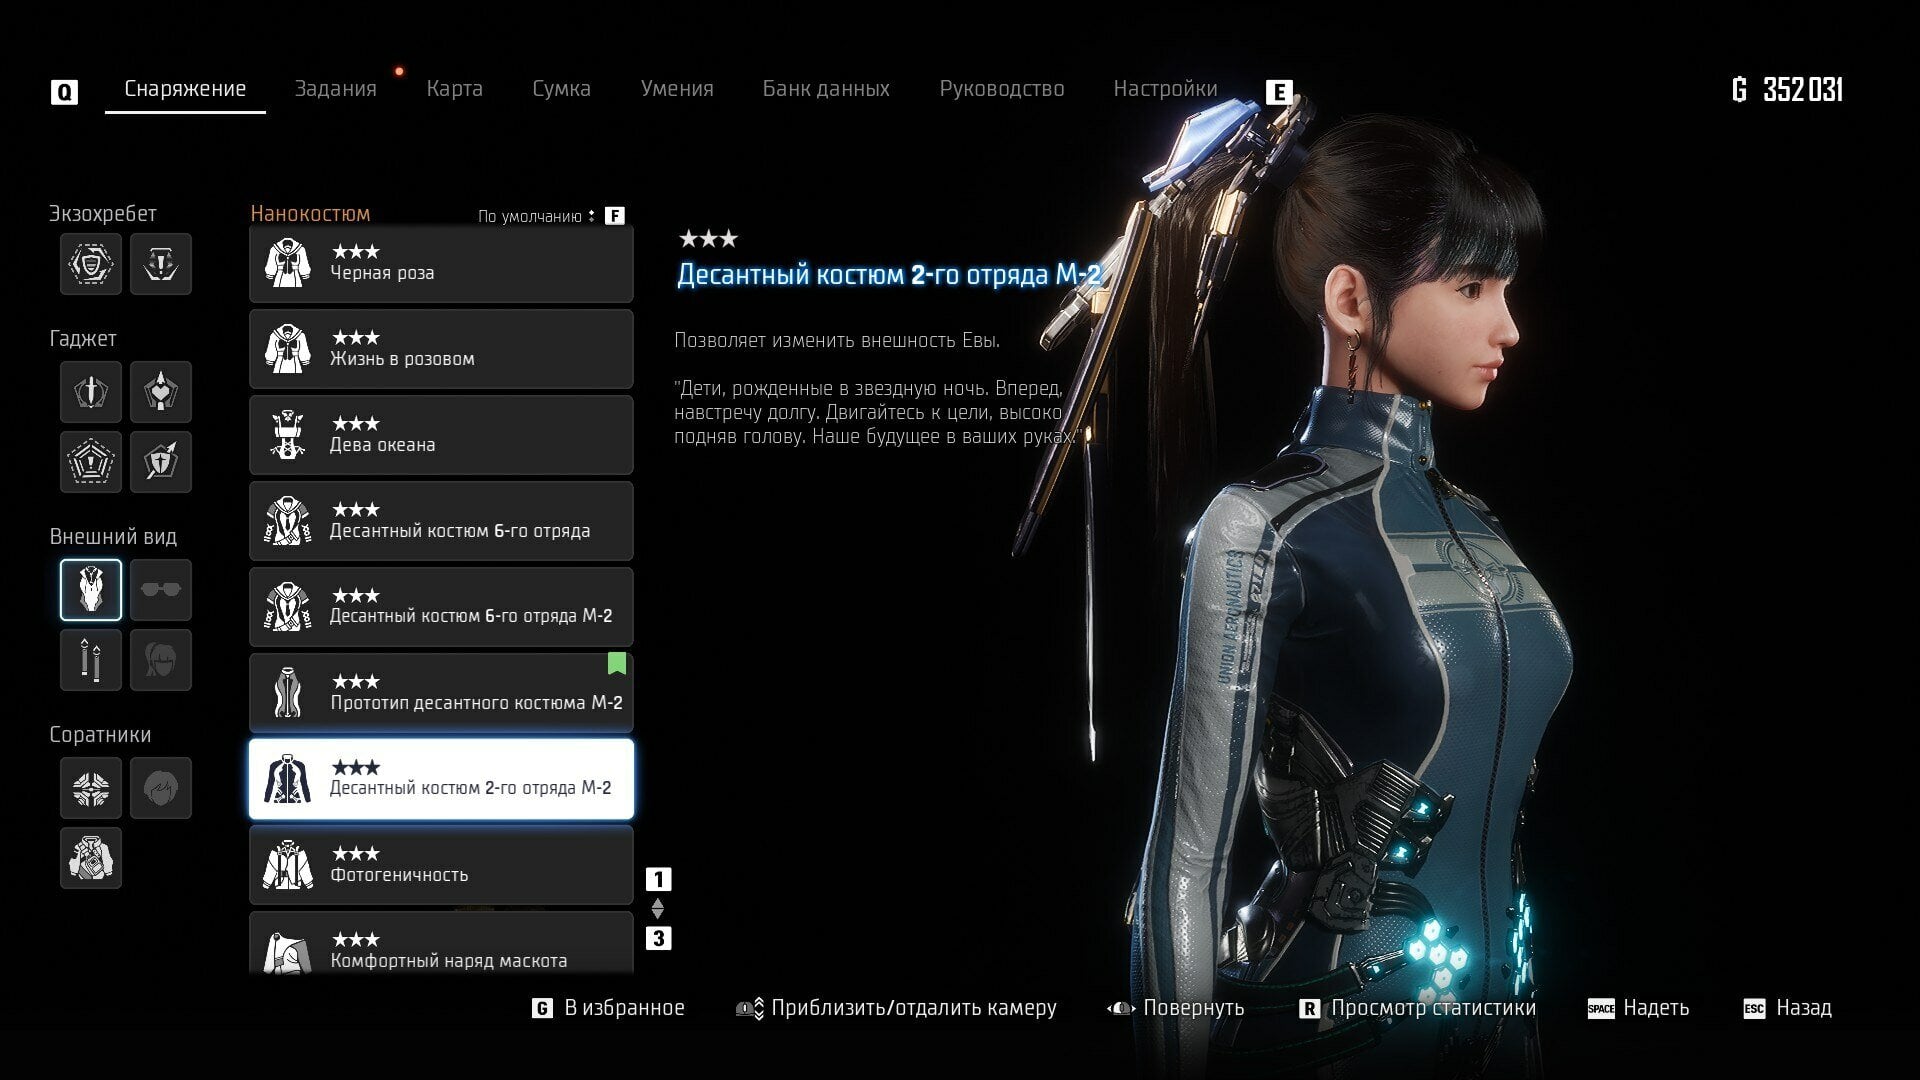Open the Карта tab

[x=455, y=89]
